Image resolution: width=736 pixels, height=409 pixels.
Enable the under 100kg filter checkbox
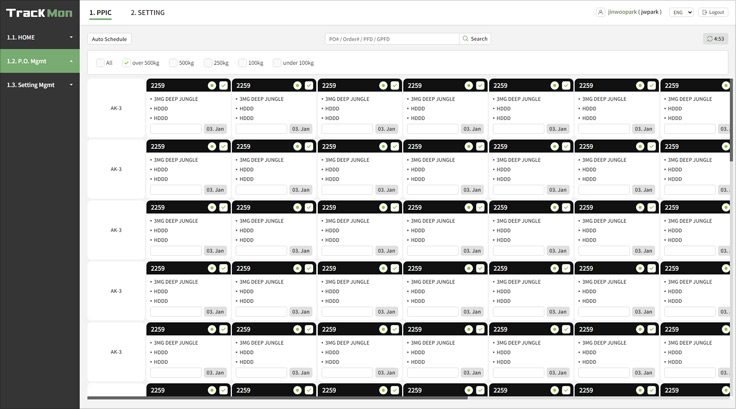[276, 63]
